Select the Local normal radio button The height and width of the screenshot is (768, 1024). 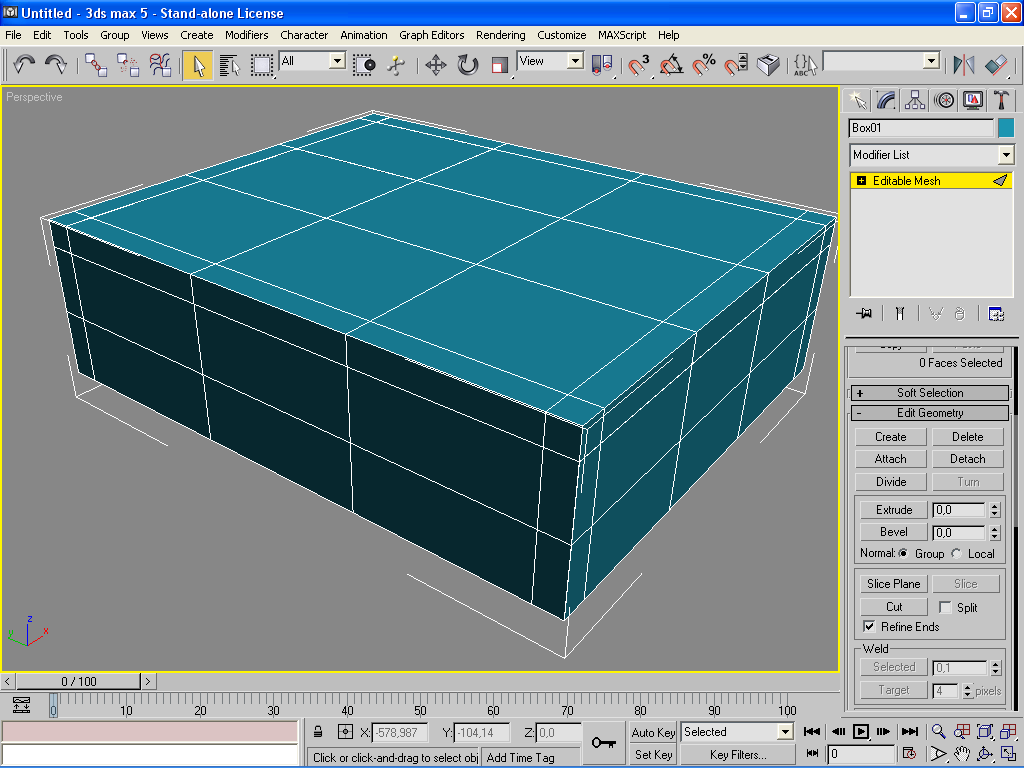[x=957, y=554]
